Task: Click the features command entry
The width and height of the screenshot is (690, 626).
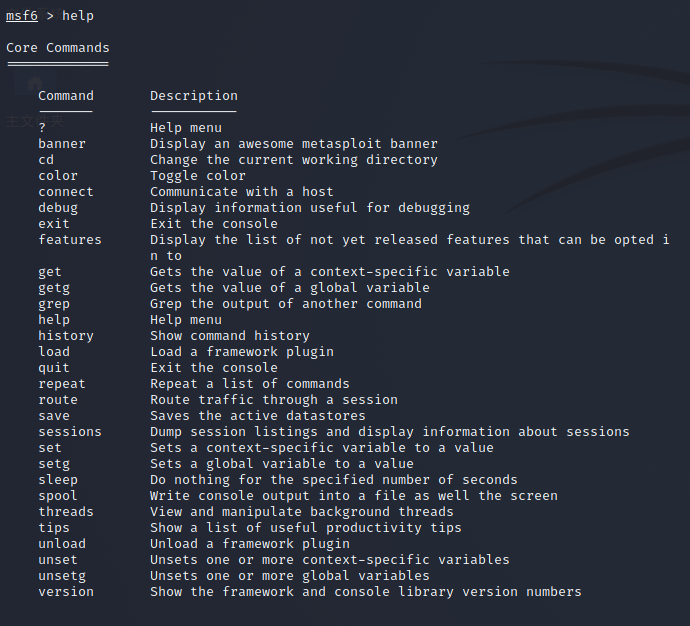Action: pos(70,240)
